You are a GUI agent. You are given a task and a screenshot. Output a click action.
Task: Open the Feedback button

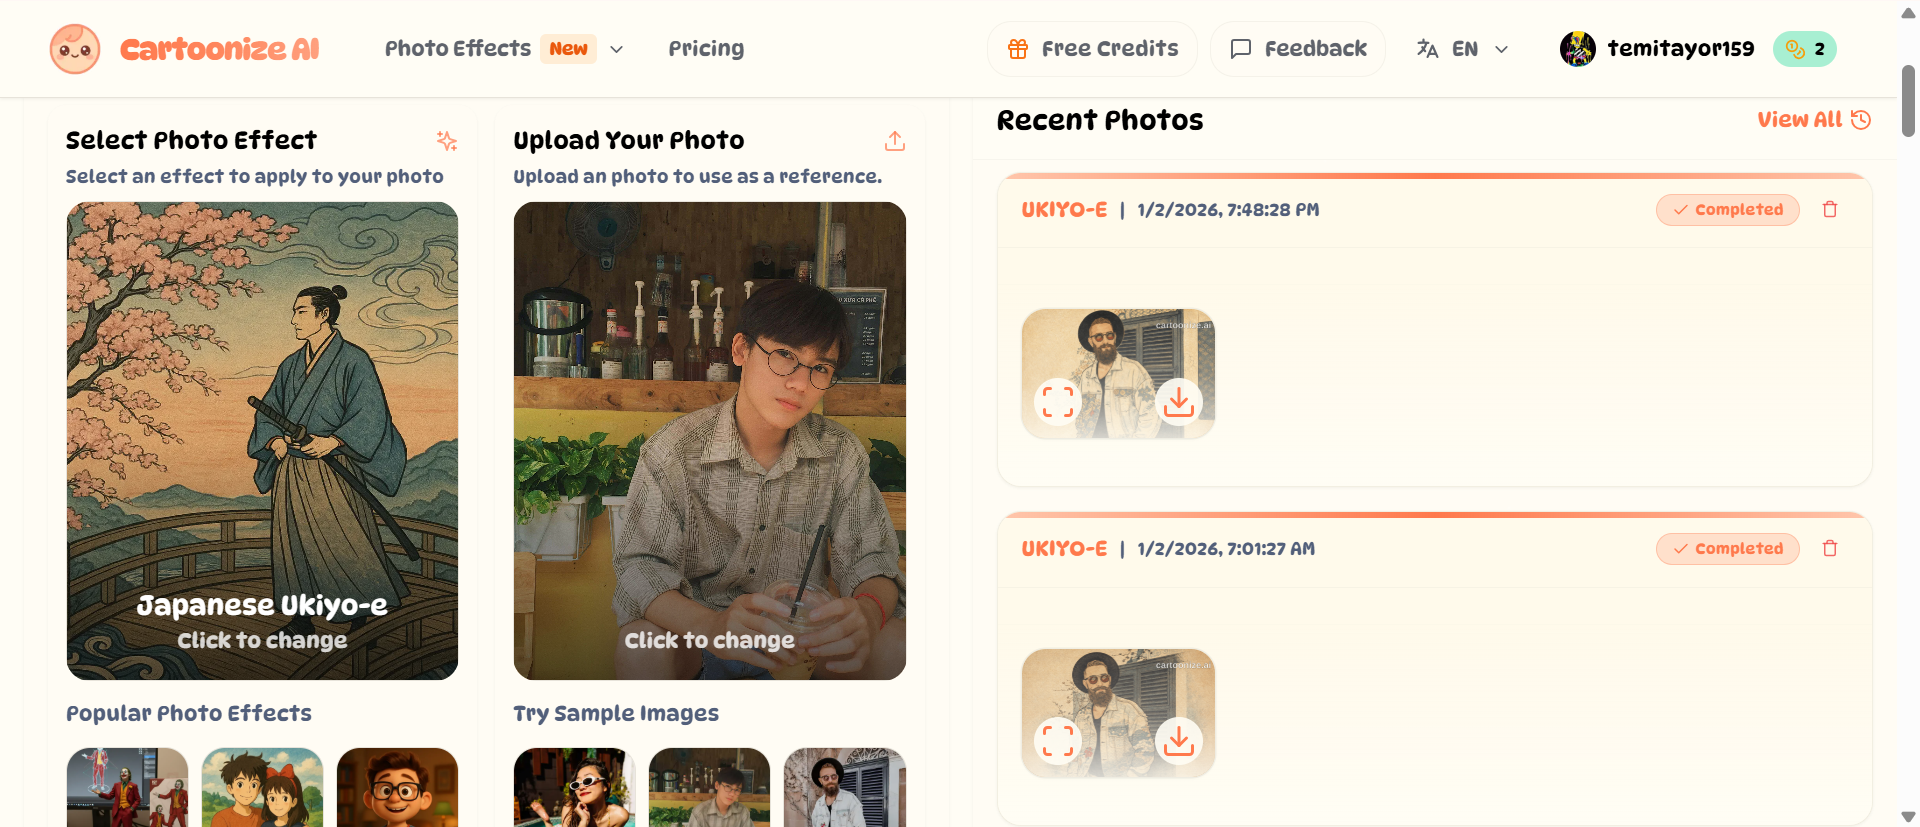(x=1298, y=49)
